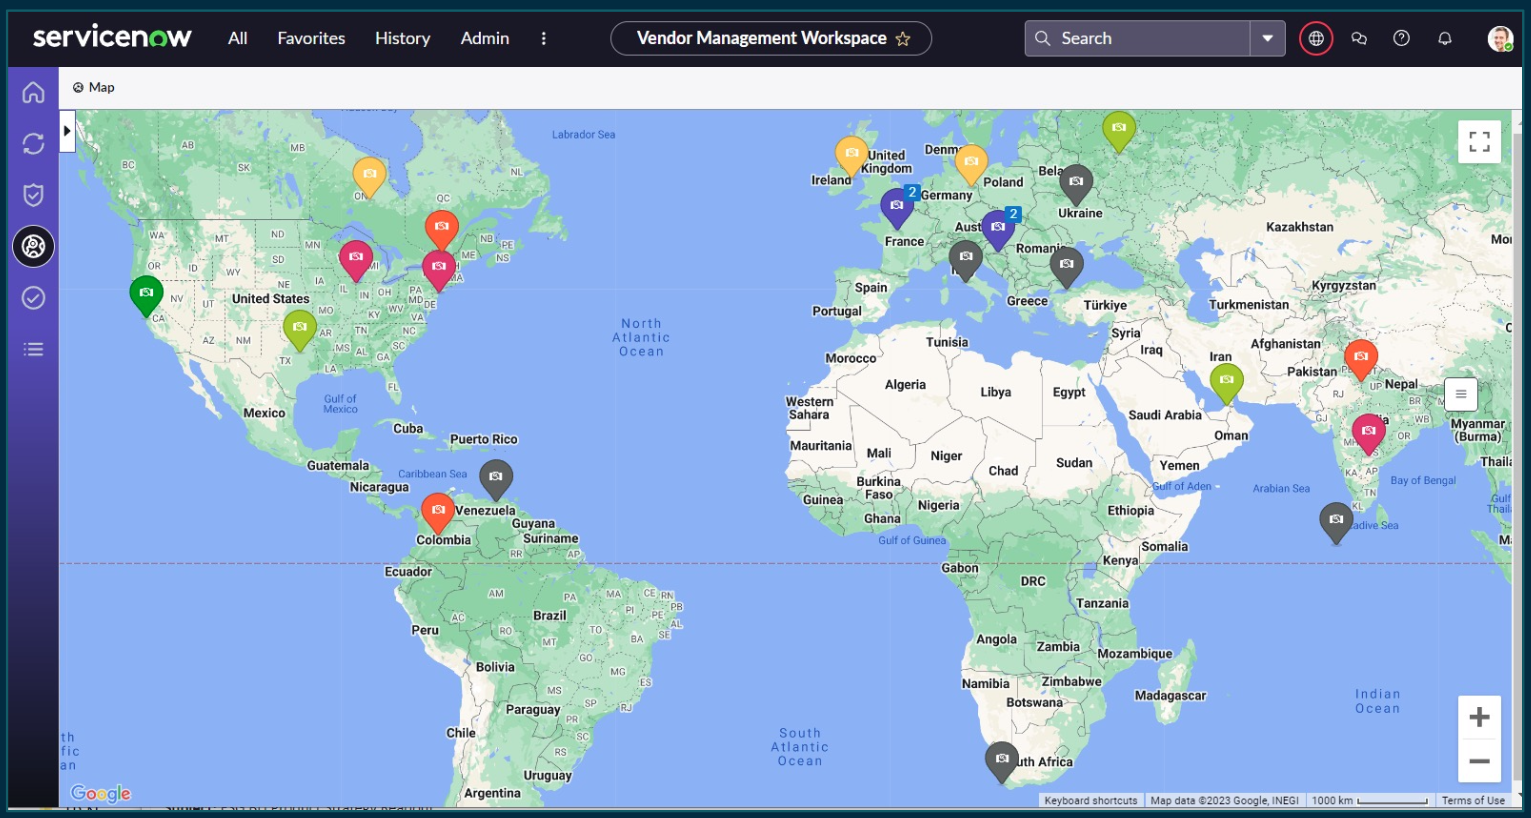Open the search scope dropdown arrow
1531x818 pixels.
1267,38
